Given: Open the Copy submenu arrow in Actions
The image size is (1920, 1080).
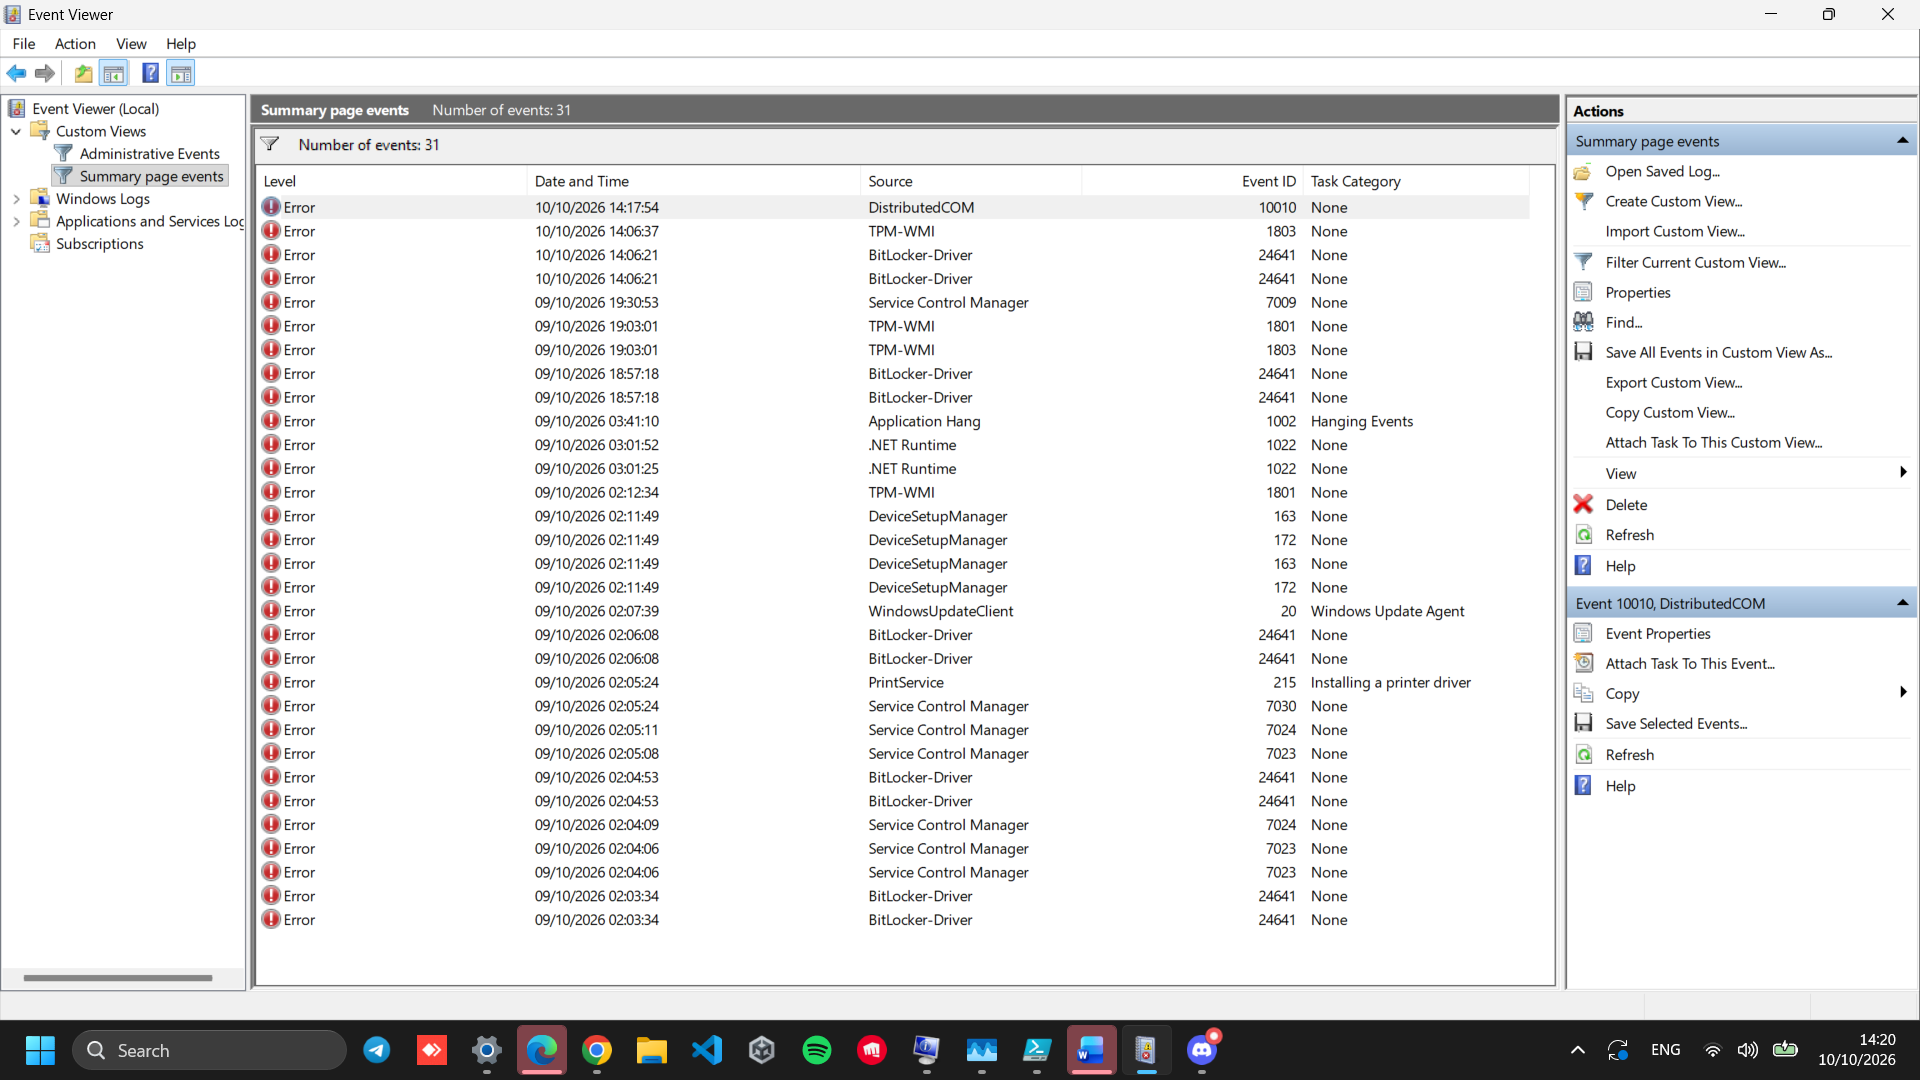Looking at the screenshot, I should 1903,692.
